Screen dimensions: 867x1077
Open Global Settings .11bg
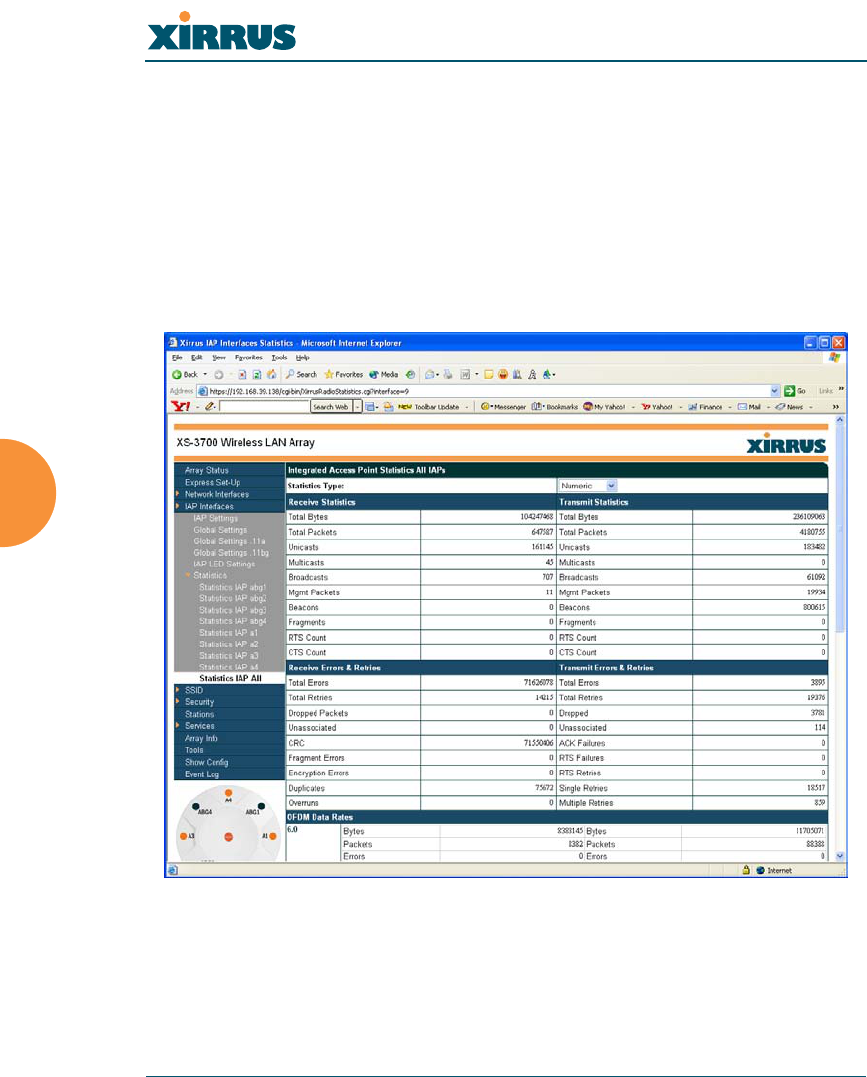tap(231, 553)
